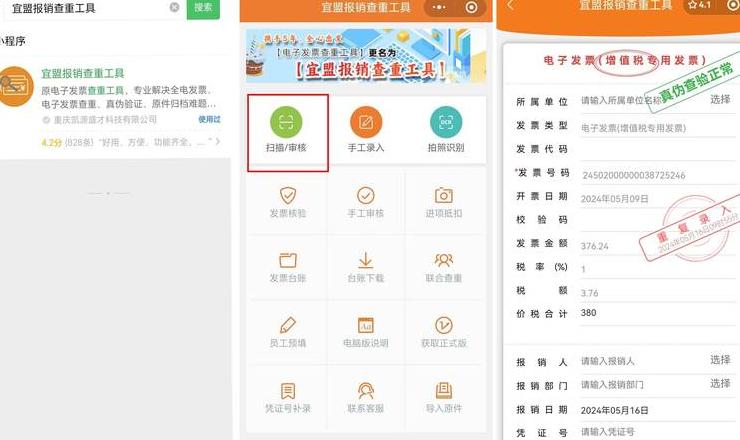Choose 所属单位 via 选择 link
The height and width of the screenshot is (440, 740).
point(720,99)
